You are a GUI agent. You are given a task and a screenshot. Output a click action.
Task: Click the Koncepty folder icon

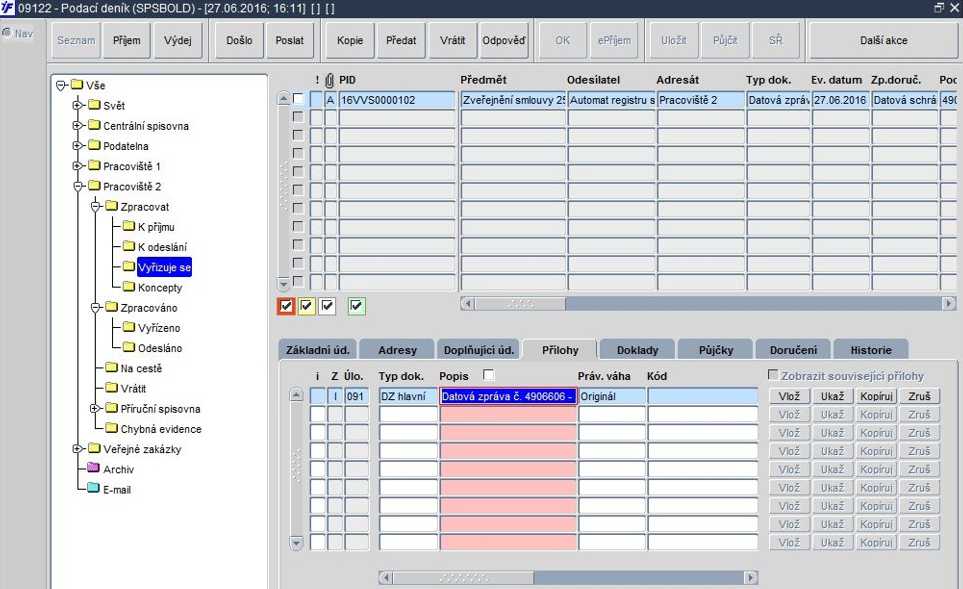click(x=128, y=286)
